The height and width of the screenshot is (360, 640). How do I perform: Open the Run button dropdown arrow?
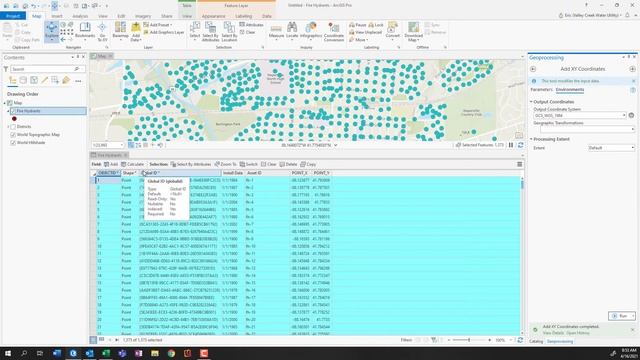632,316
